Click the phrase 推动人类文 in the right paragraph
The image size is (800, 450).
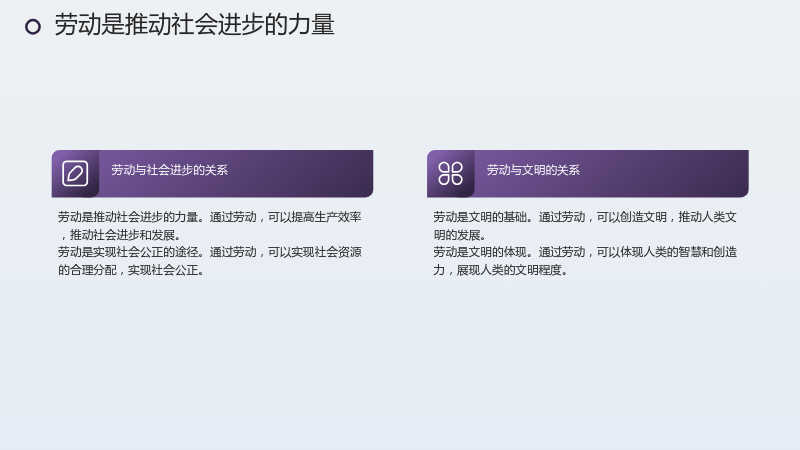(x=708, y=217)
